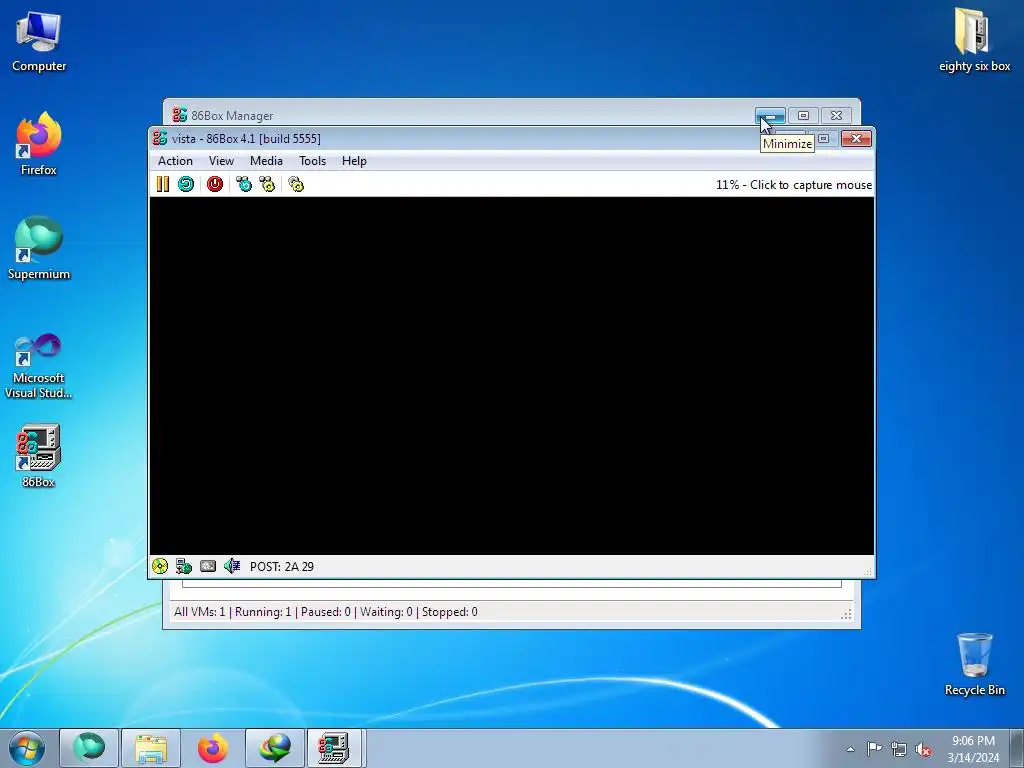Click the CD-ROM drive status bar icon
This screenshot has height=768, width=1024.
[160, 566]
